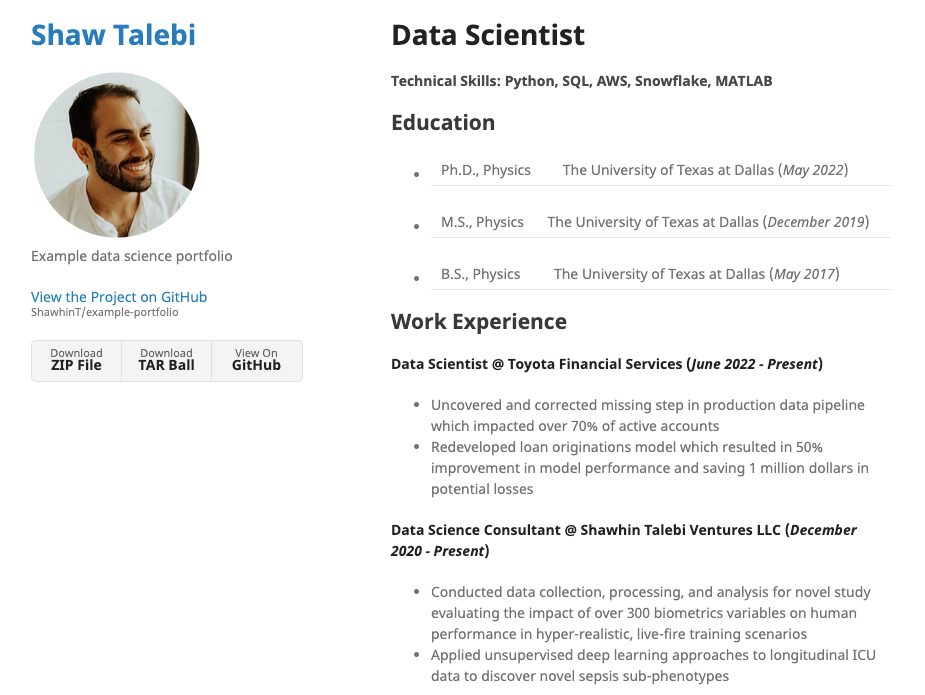Viewport: 925px width, 695px height.
Task: Click the Download TAR Ball button
Action: [166, 360]
